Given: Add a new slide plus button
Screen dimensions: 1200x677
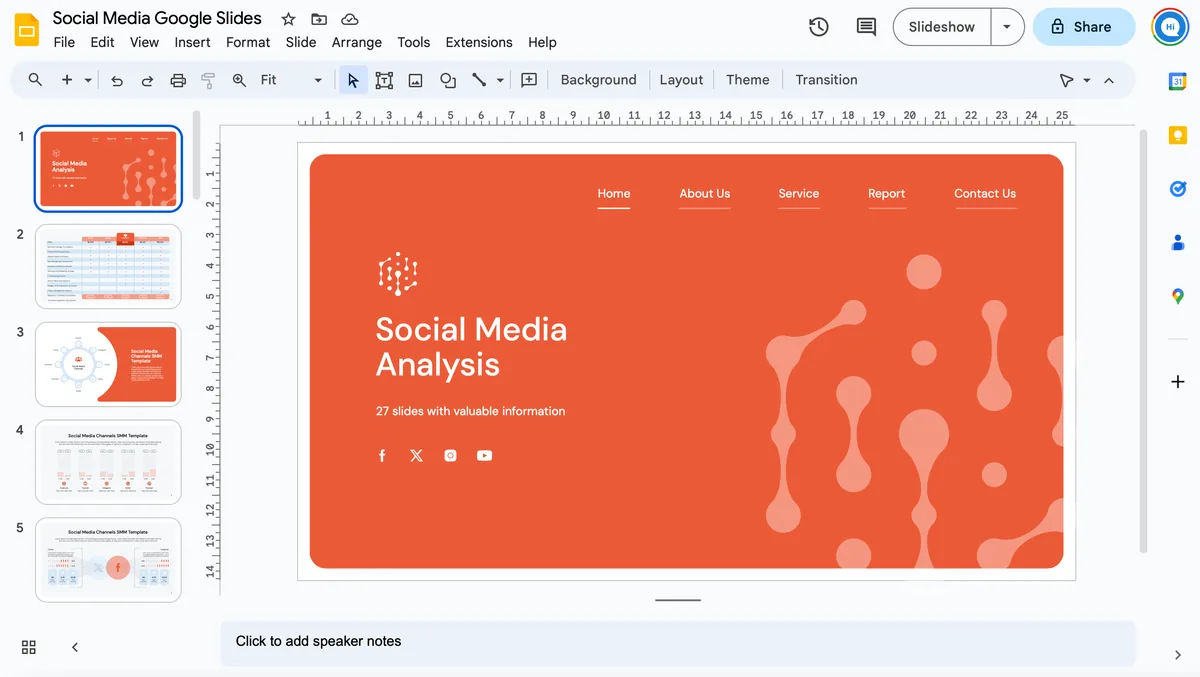Looking at the screenshot, I should coord(67,80).
